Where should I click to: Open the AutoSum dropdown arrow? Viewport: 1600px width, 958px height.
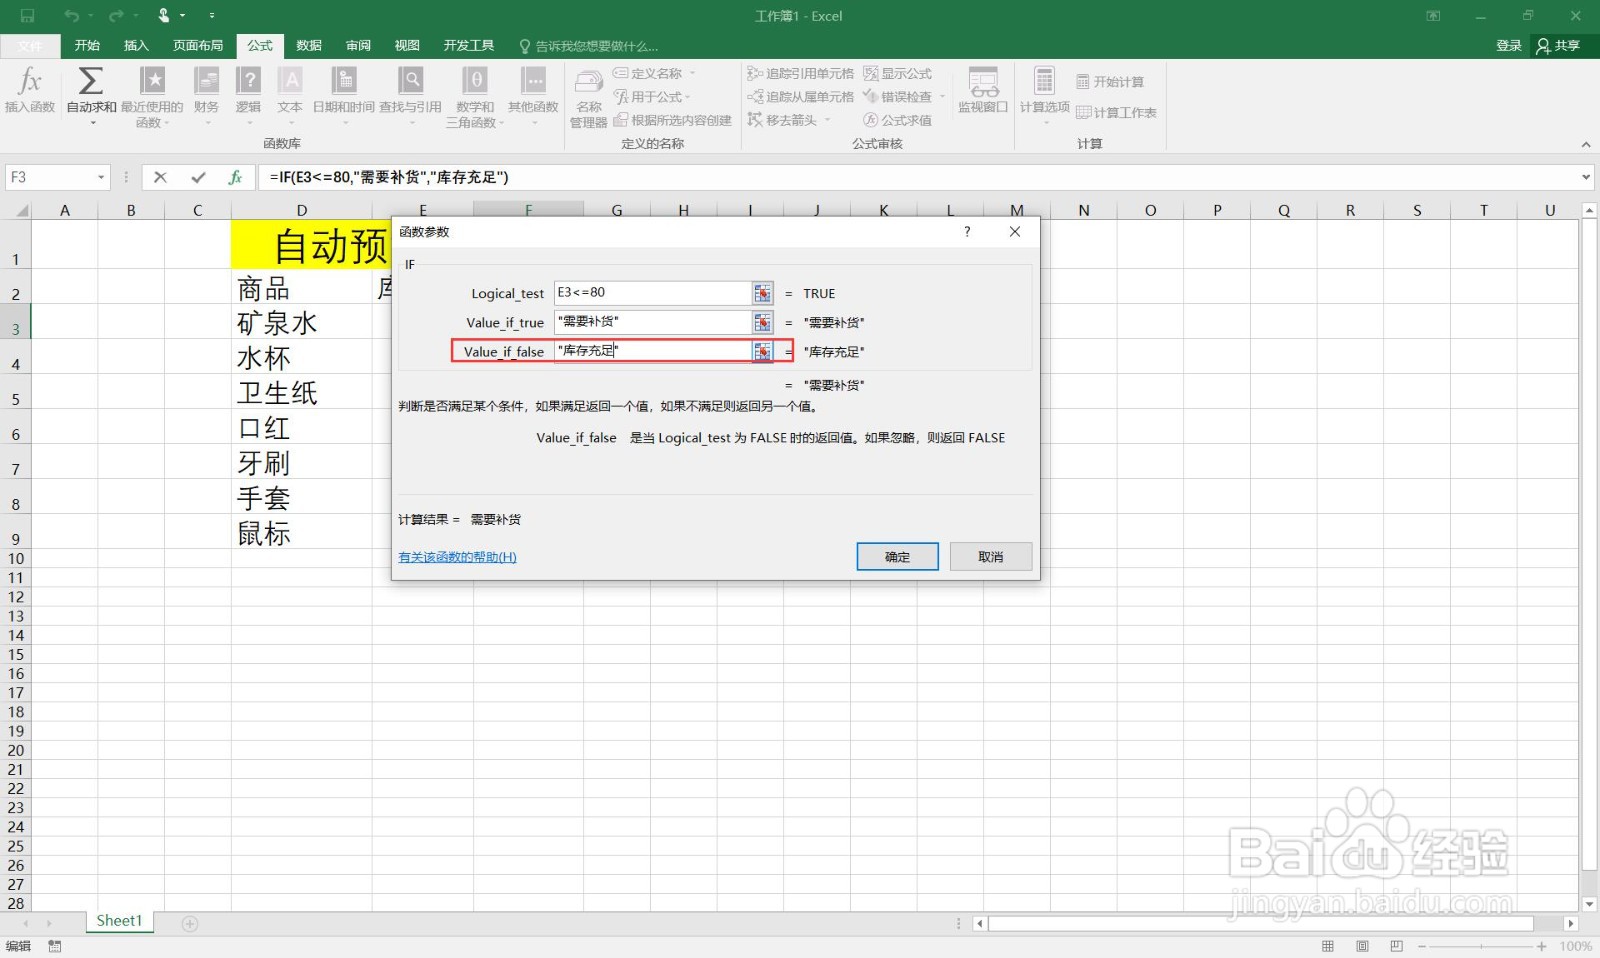[x=92, y=123]
